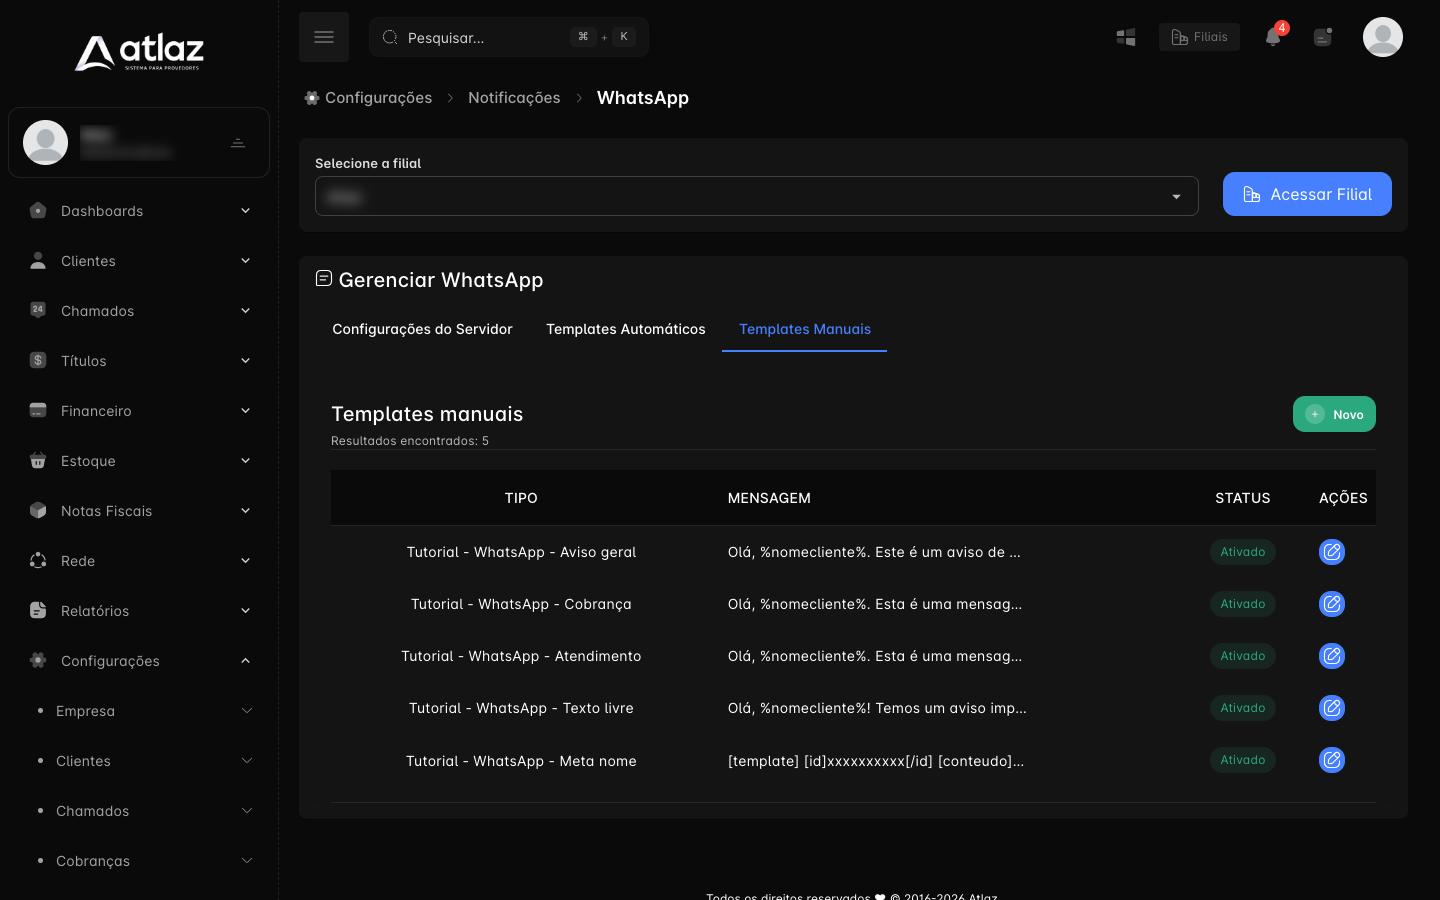
Task: Edit the Meta nome template
Action: click(x=1332, y=760)
